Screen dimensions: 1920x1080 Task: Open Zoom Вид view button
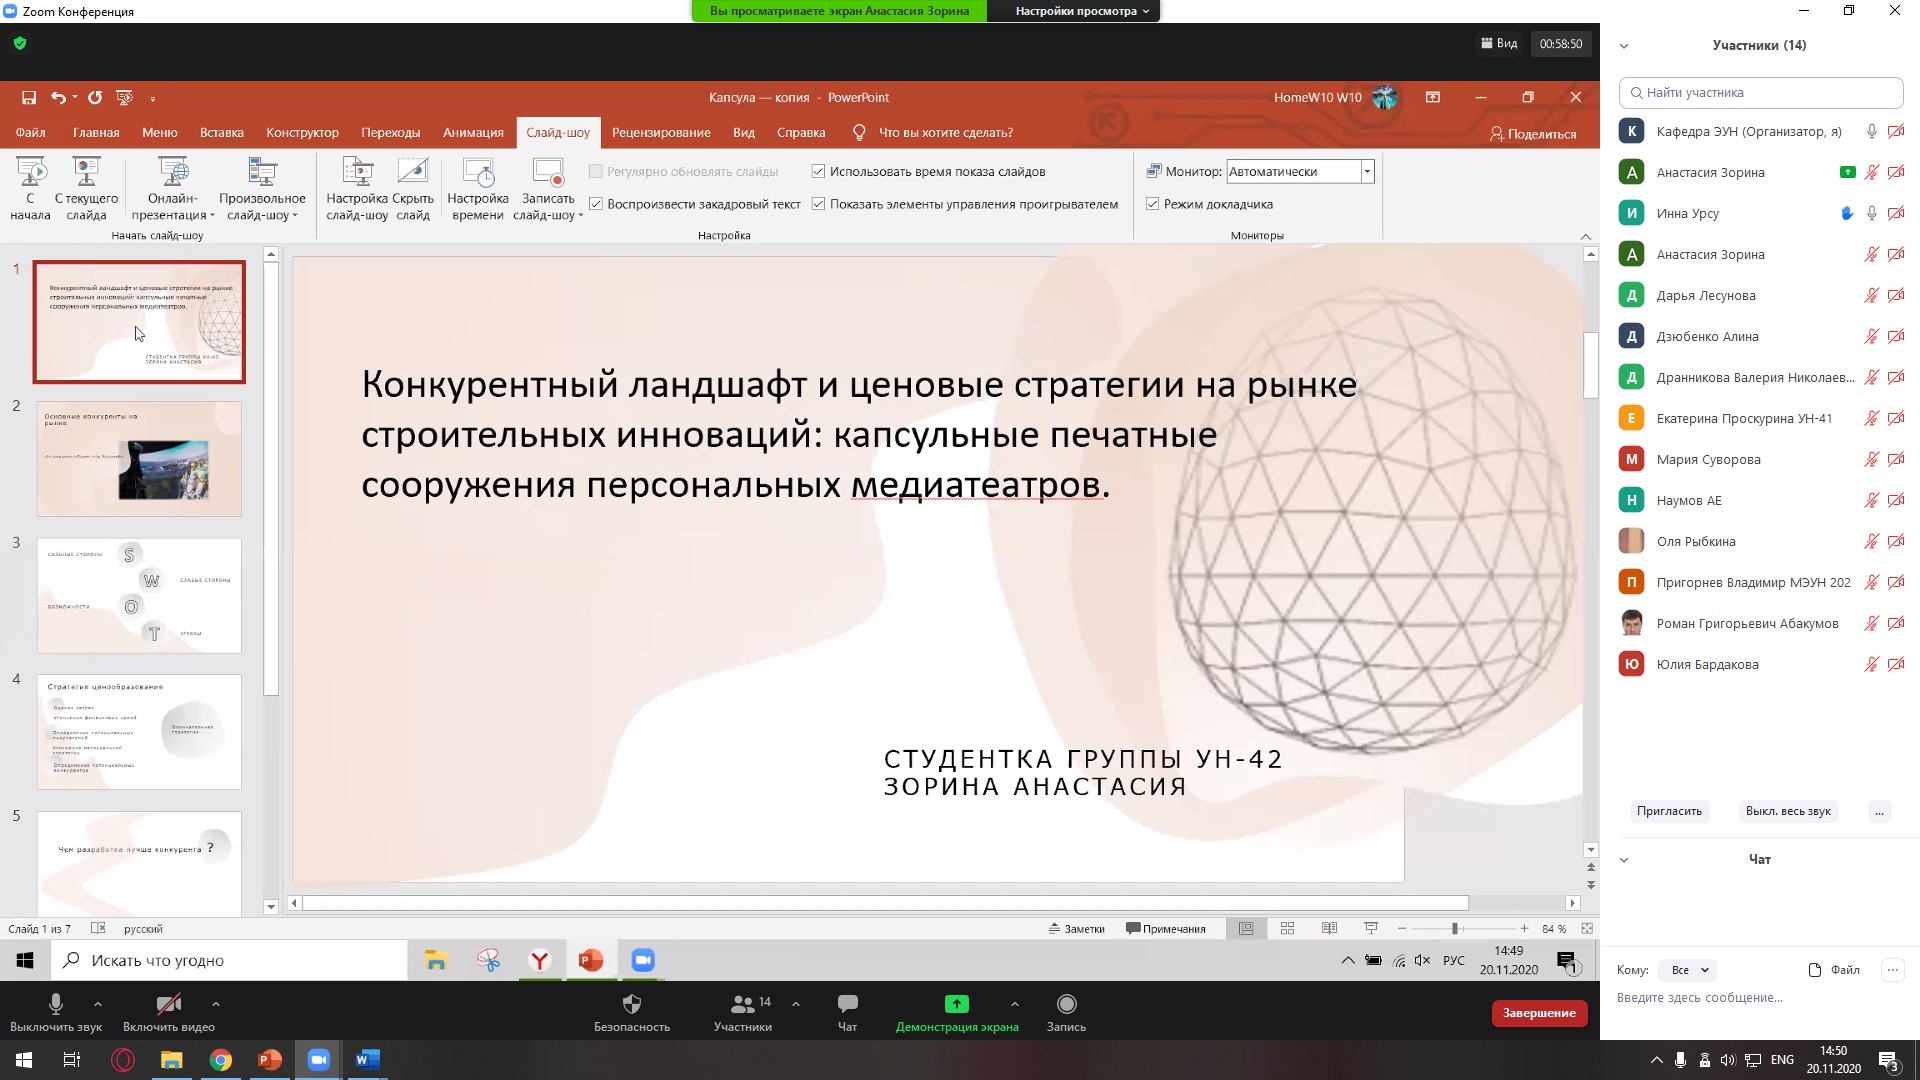click(1499, 43)
